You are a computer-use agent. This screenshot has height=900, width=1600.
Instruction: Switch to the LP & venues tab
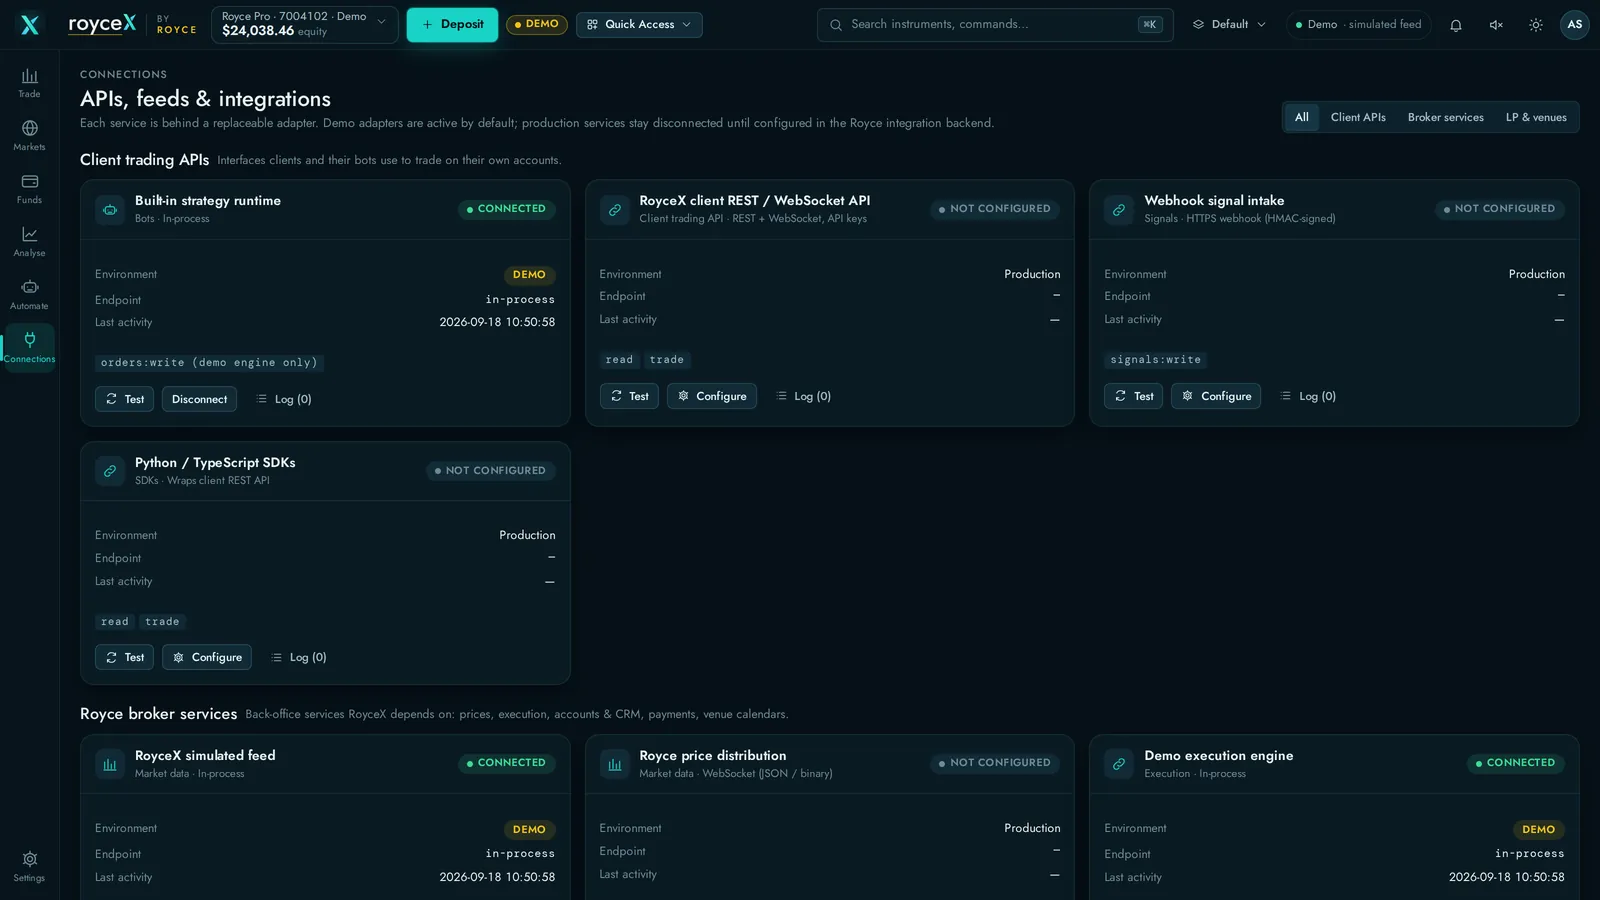pos(1536,117)
